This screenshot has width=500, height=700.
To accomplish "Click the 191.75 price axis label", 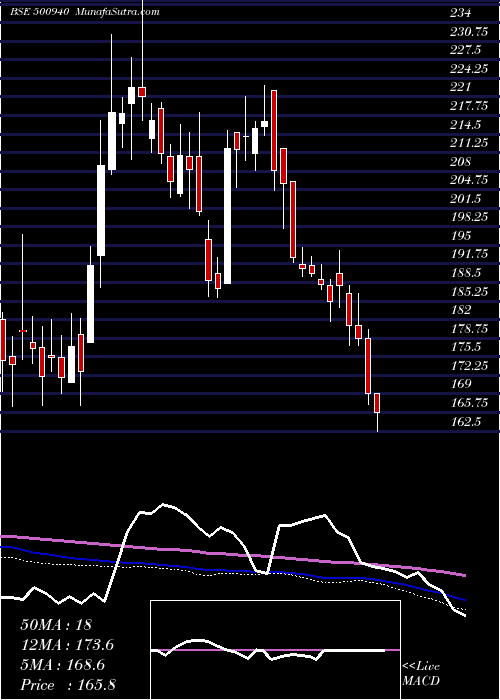I will click(468, 254).
